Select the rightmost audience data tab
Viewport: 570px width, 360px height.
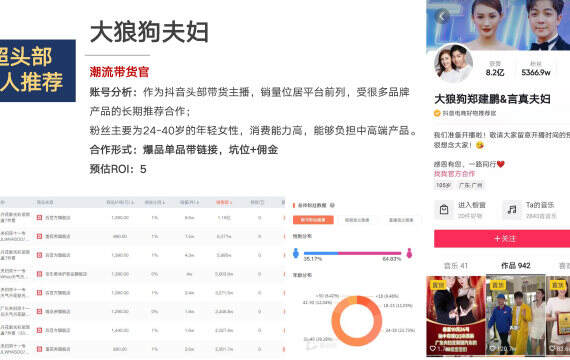[x=401, y=220]
